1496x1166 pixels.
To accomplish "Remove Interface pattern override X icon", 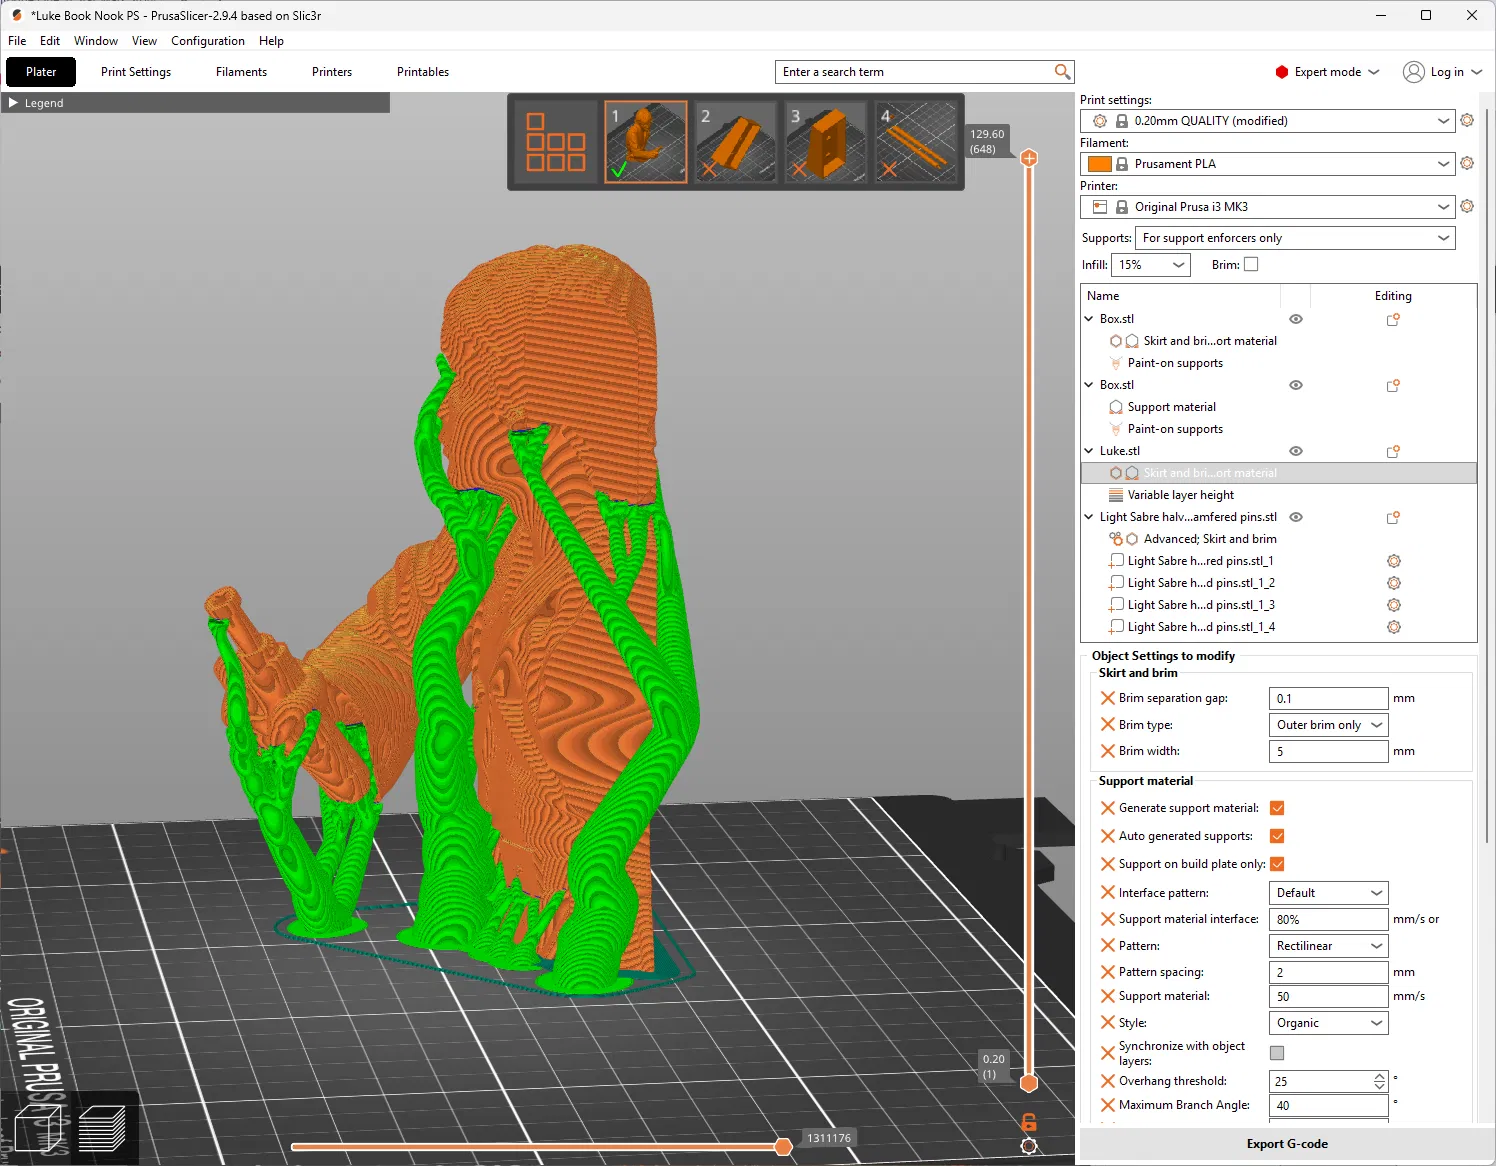I will tap(1107, 893).
